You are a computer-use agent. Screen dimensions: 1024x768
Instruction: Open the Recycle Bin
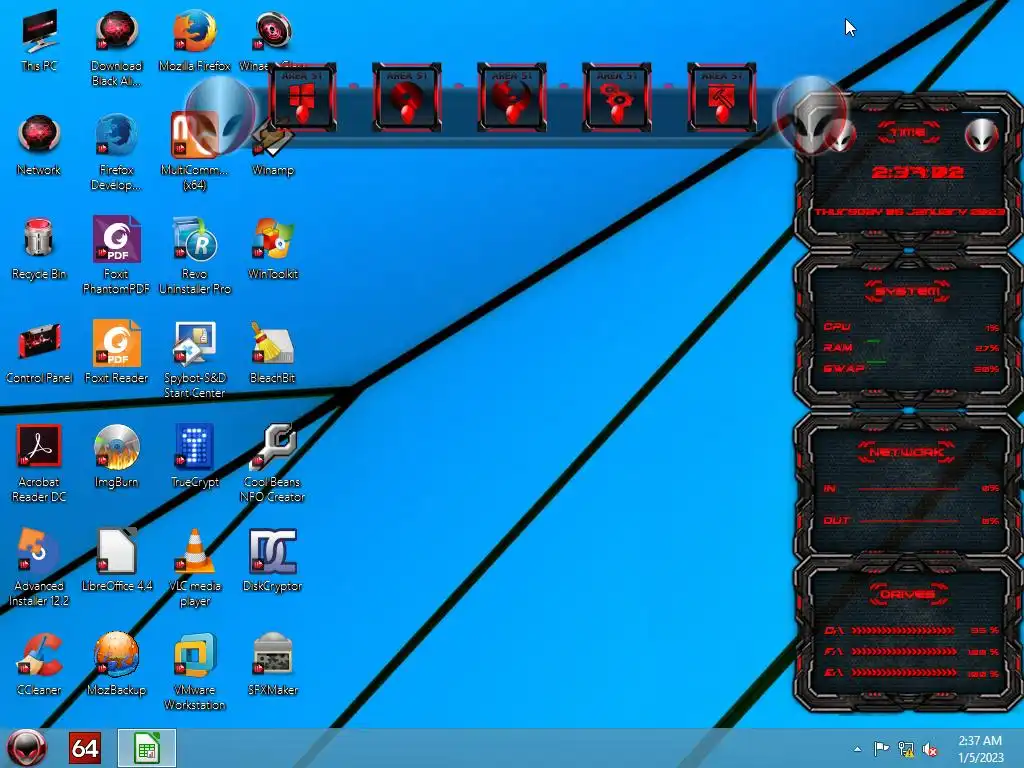[39, 249]
